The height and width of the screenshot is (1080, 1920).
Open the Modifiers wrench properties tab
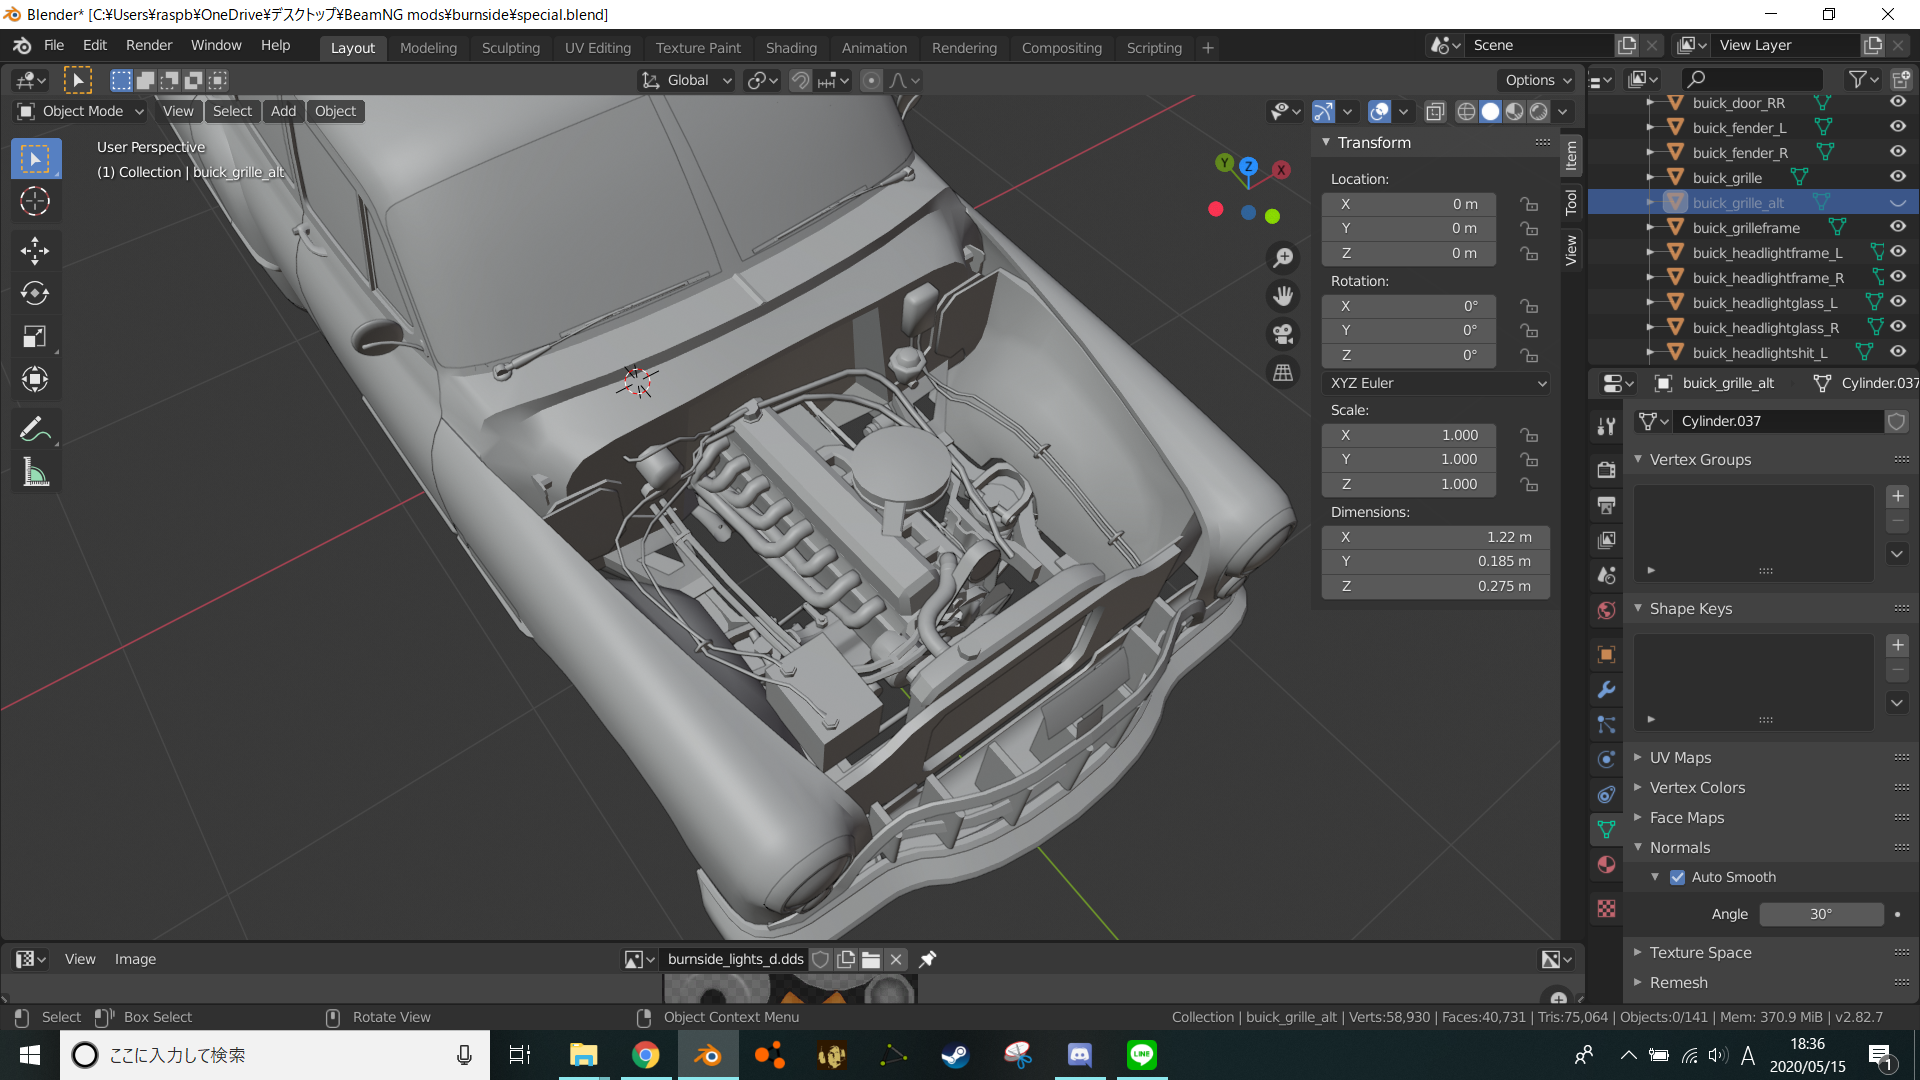tap(1606, 690)
